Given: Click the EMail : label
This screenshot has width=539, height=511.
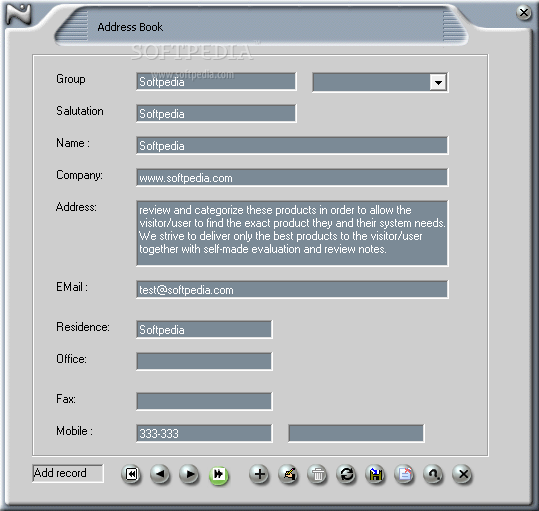Looking at the screenshot, I should coord(72,287).
